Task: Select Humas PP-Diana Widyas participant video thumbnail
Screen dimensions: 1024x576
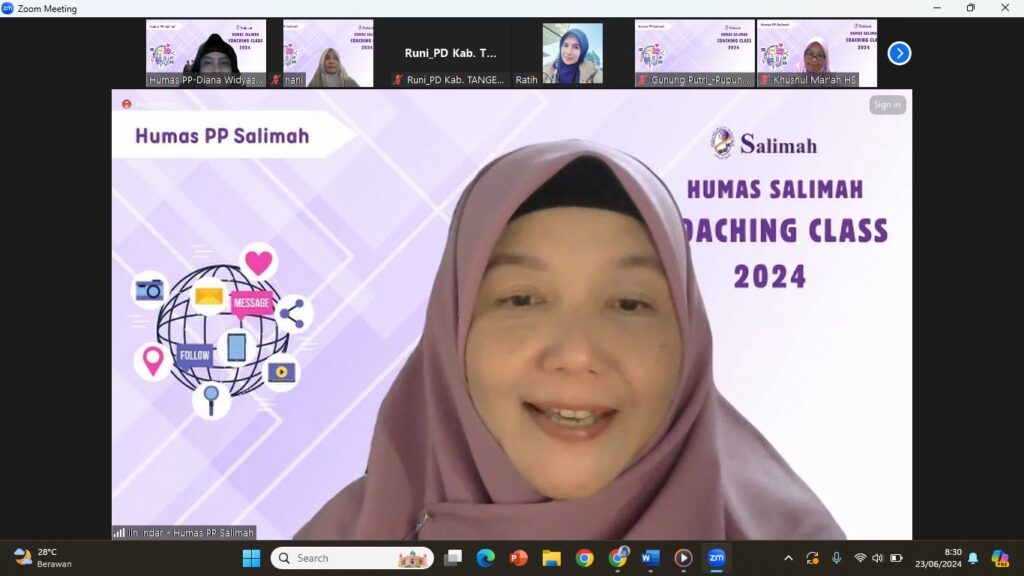Action: tap(206, 53)
